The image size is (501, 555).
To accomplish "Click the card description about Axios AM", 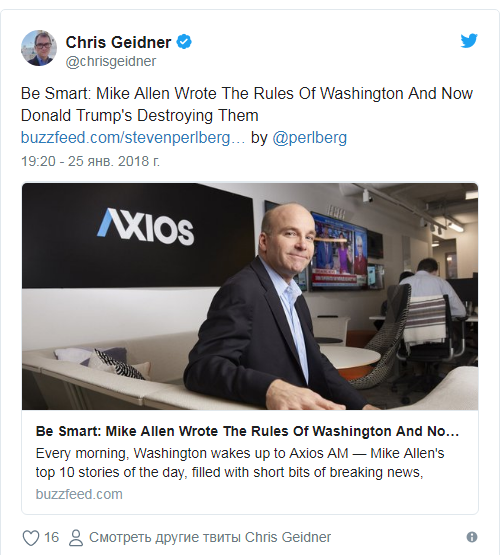I will click(x=240, y=463).
